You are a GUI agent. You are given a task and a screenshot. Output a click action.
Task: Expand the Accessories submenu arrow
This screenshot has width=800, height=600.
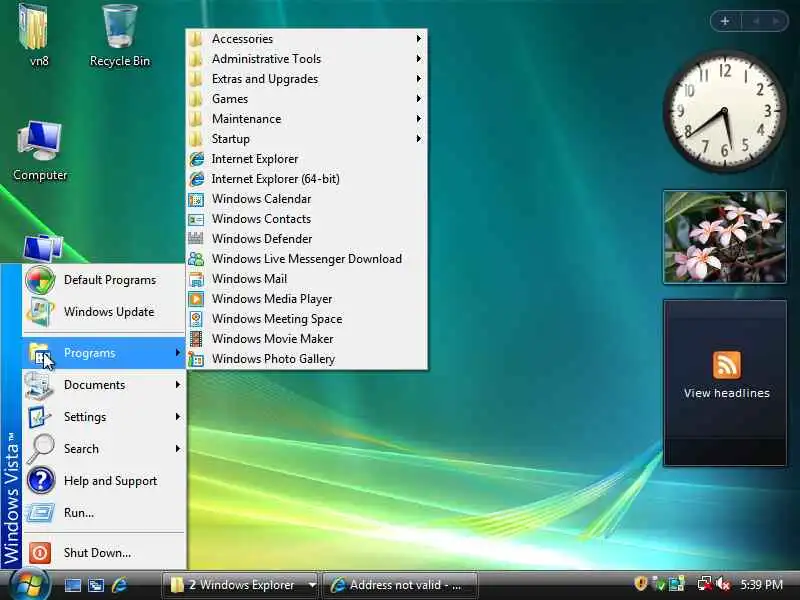click(x=418, y=39)
